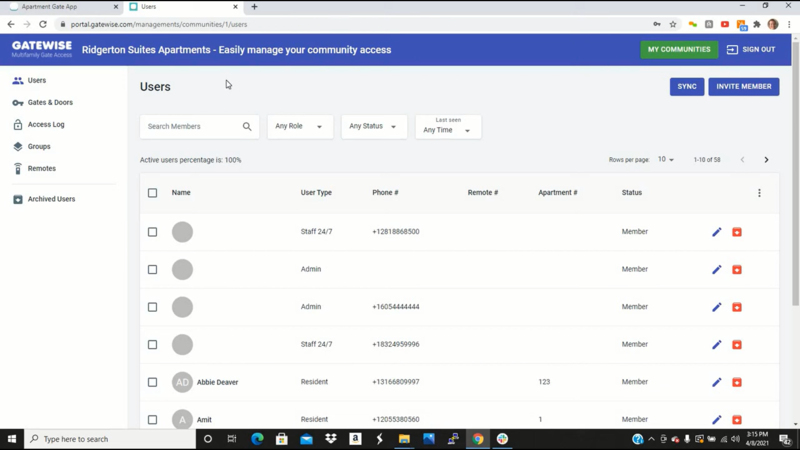
Task: Sort by the Name column header
Action: 181,193
